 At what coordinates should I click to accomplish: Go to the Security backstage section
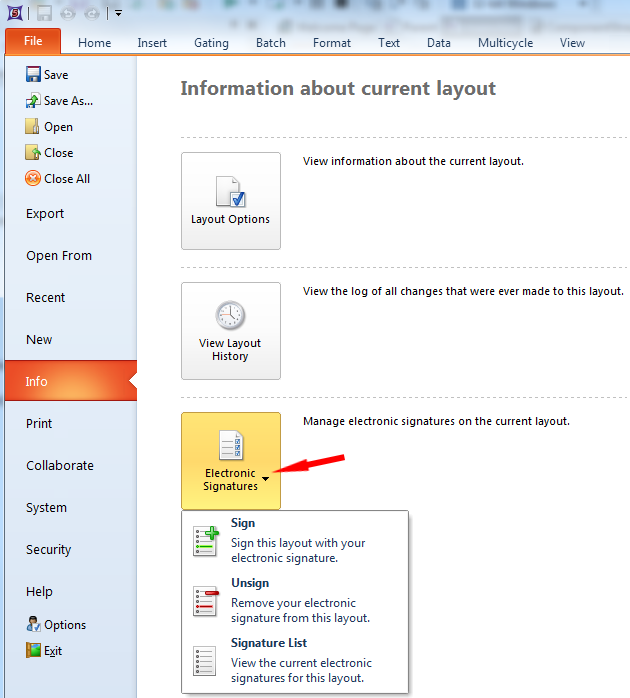pos(49,550)
